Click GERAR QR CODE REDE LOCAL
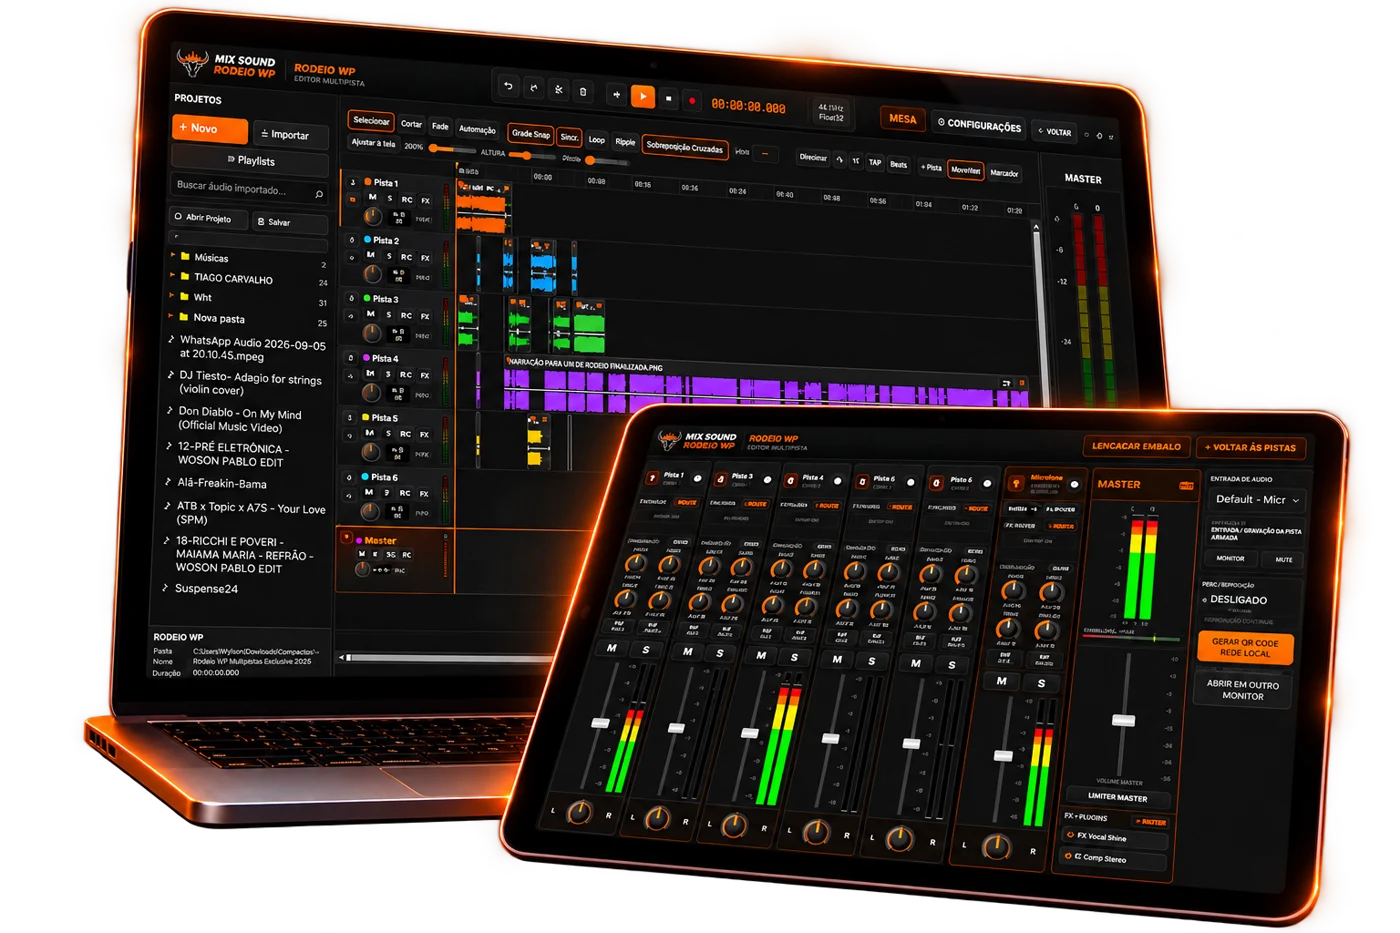The width and height of the screenshot is (1400, 933). coord(1245,648)
